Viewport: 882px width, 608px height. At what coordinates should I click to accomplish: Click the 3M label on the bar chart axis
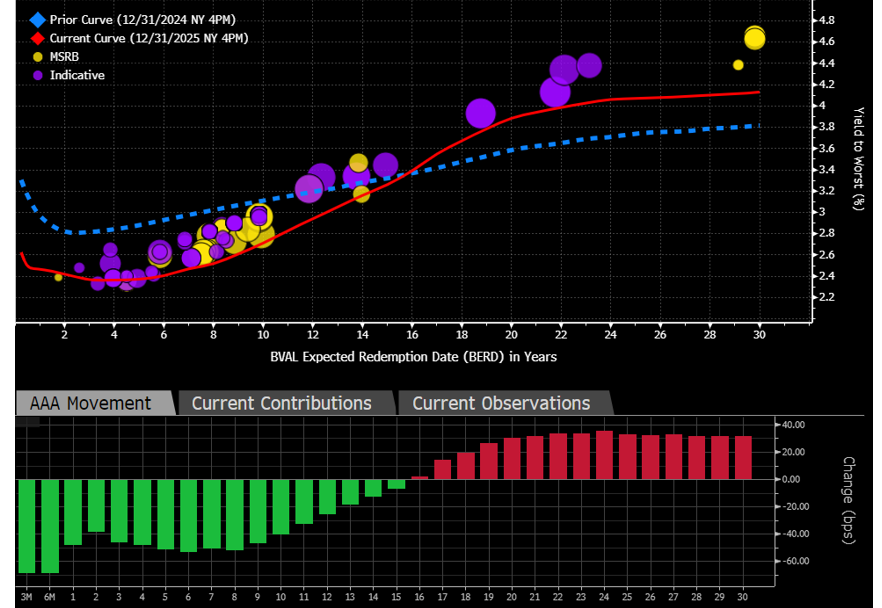[x=26, y=597]
